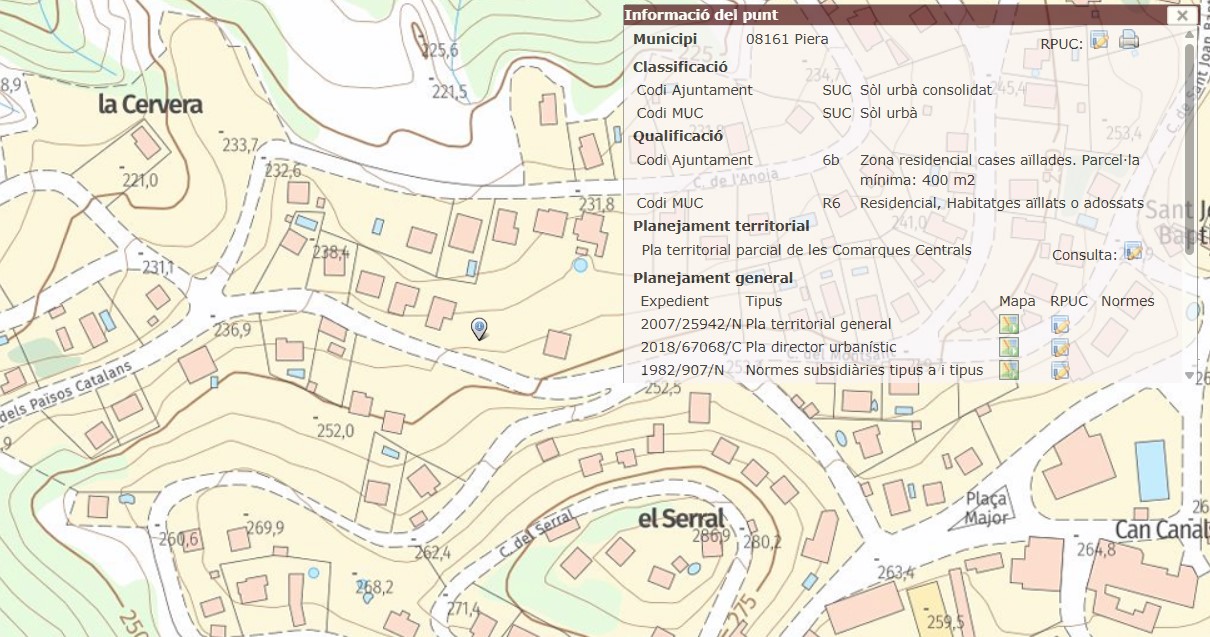The width and height of the screenshot is (1210, 637).
Task: Click the Normes column header
Action: pos(1128,301)
